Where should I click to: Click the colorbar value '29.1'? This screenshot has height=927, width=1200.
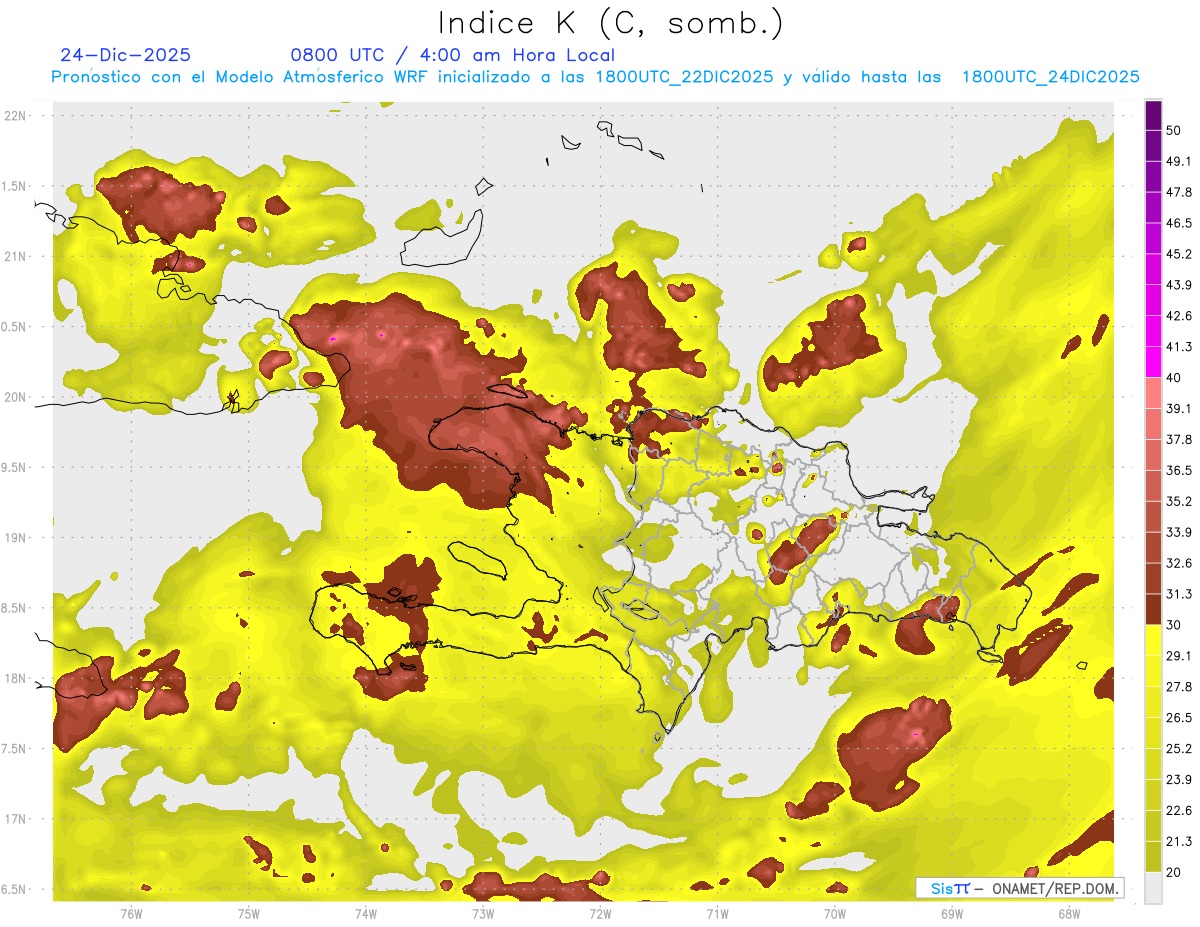(x=1179, y=656)
